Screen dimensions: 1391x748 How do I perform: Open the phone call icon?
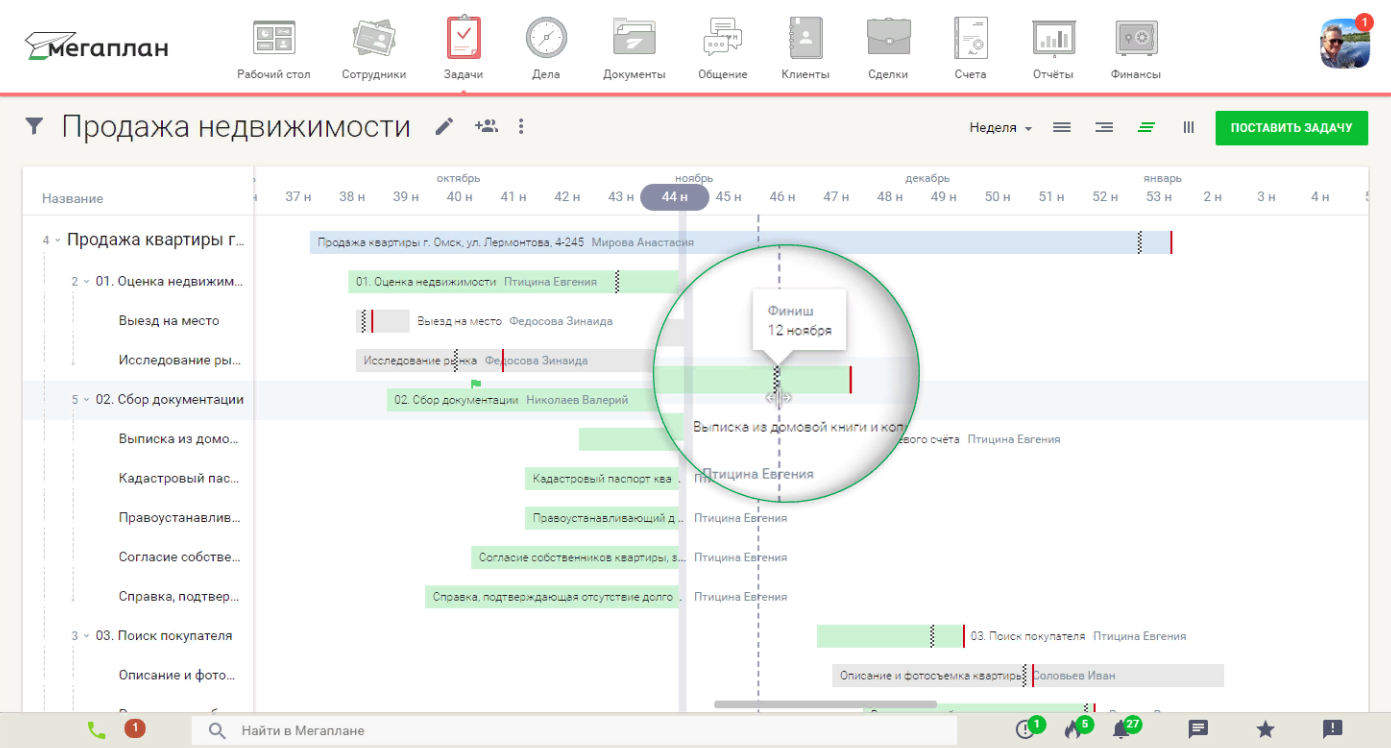click(96, 730)
